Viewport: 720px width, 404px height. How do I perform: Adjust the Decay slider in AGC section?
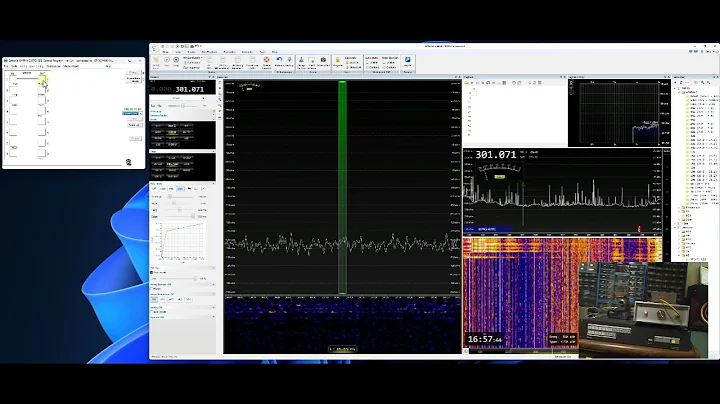point(180,216)
